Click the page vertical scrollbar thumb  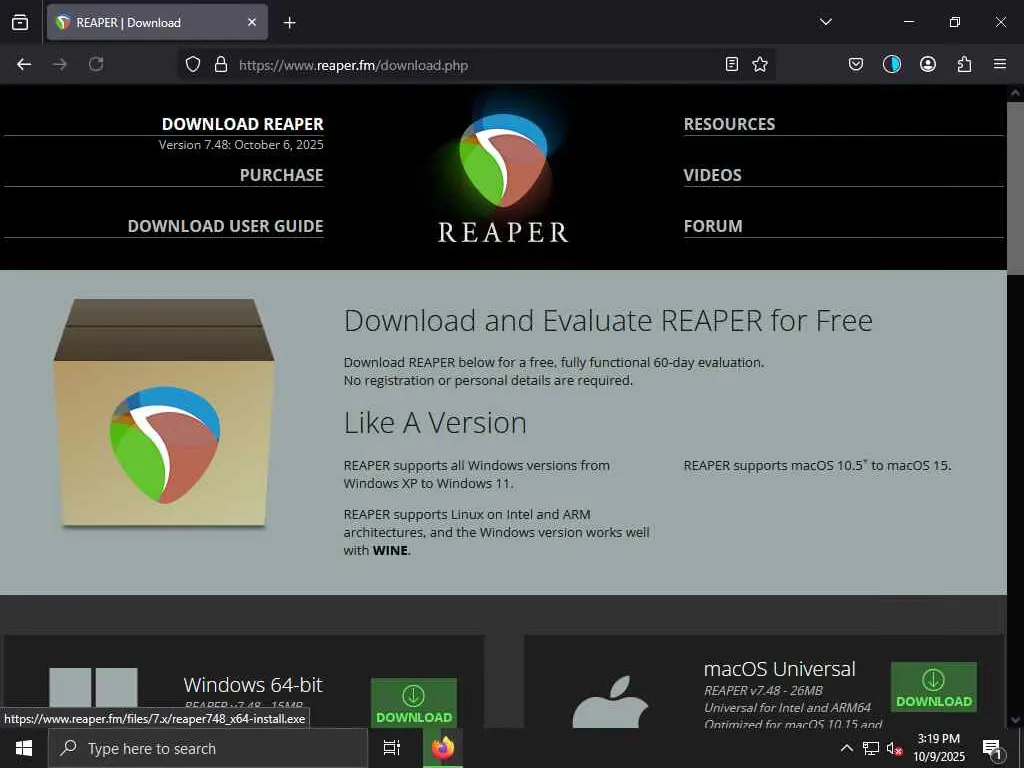pyautogui.click(x=1015, y=188)
